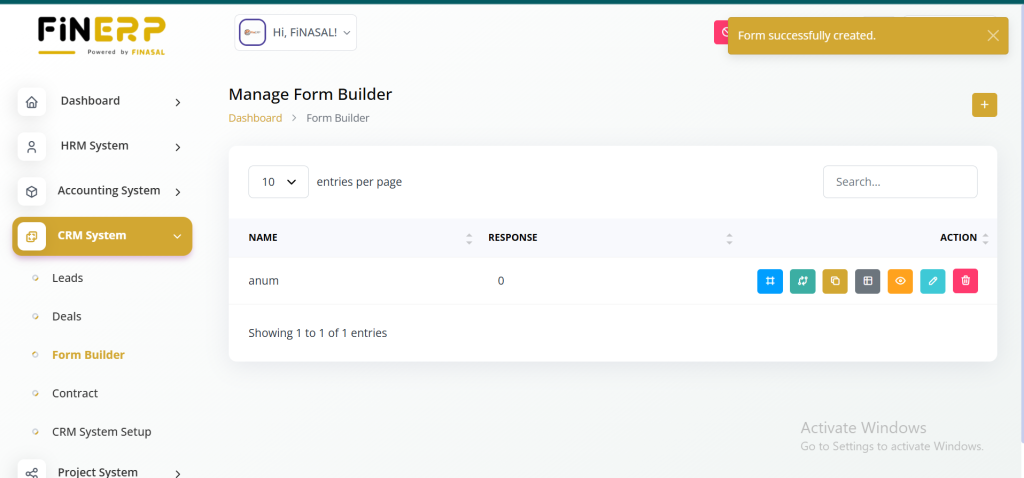This screenshot has width=1024, height=478.
Task: Click the orange eye view icon for anum
Action: pyautogui.click(x=900, y=281)
